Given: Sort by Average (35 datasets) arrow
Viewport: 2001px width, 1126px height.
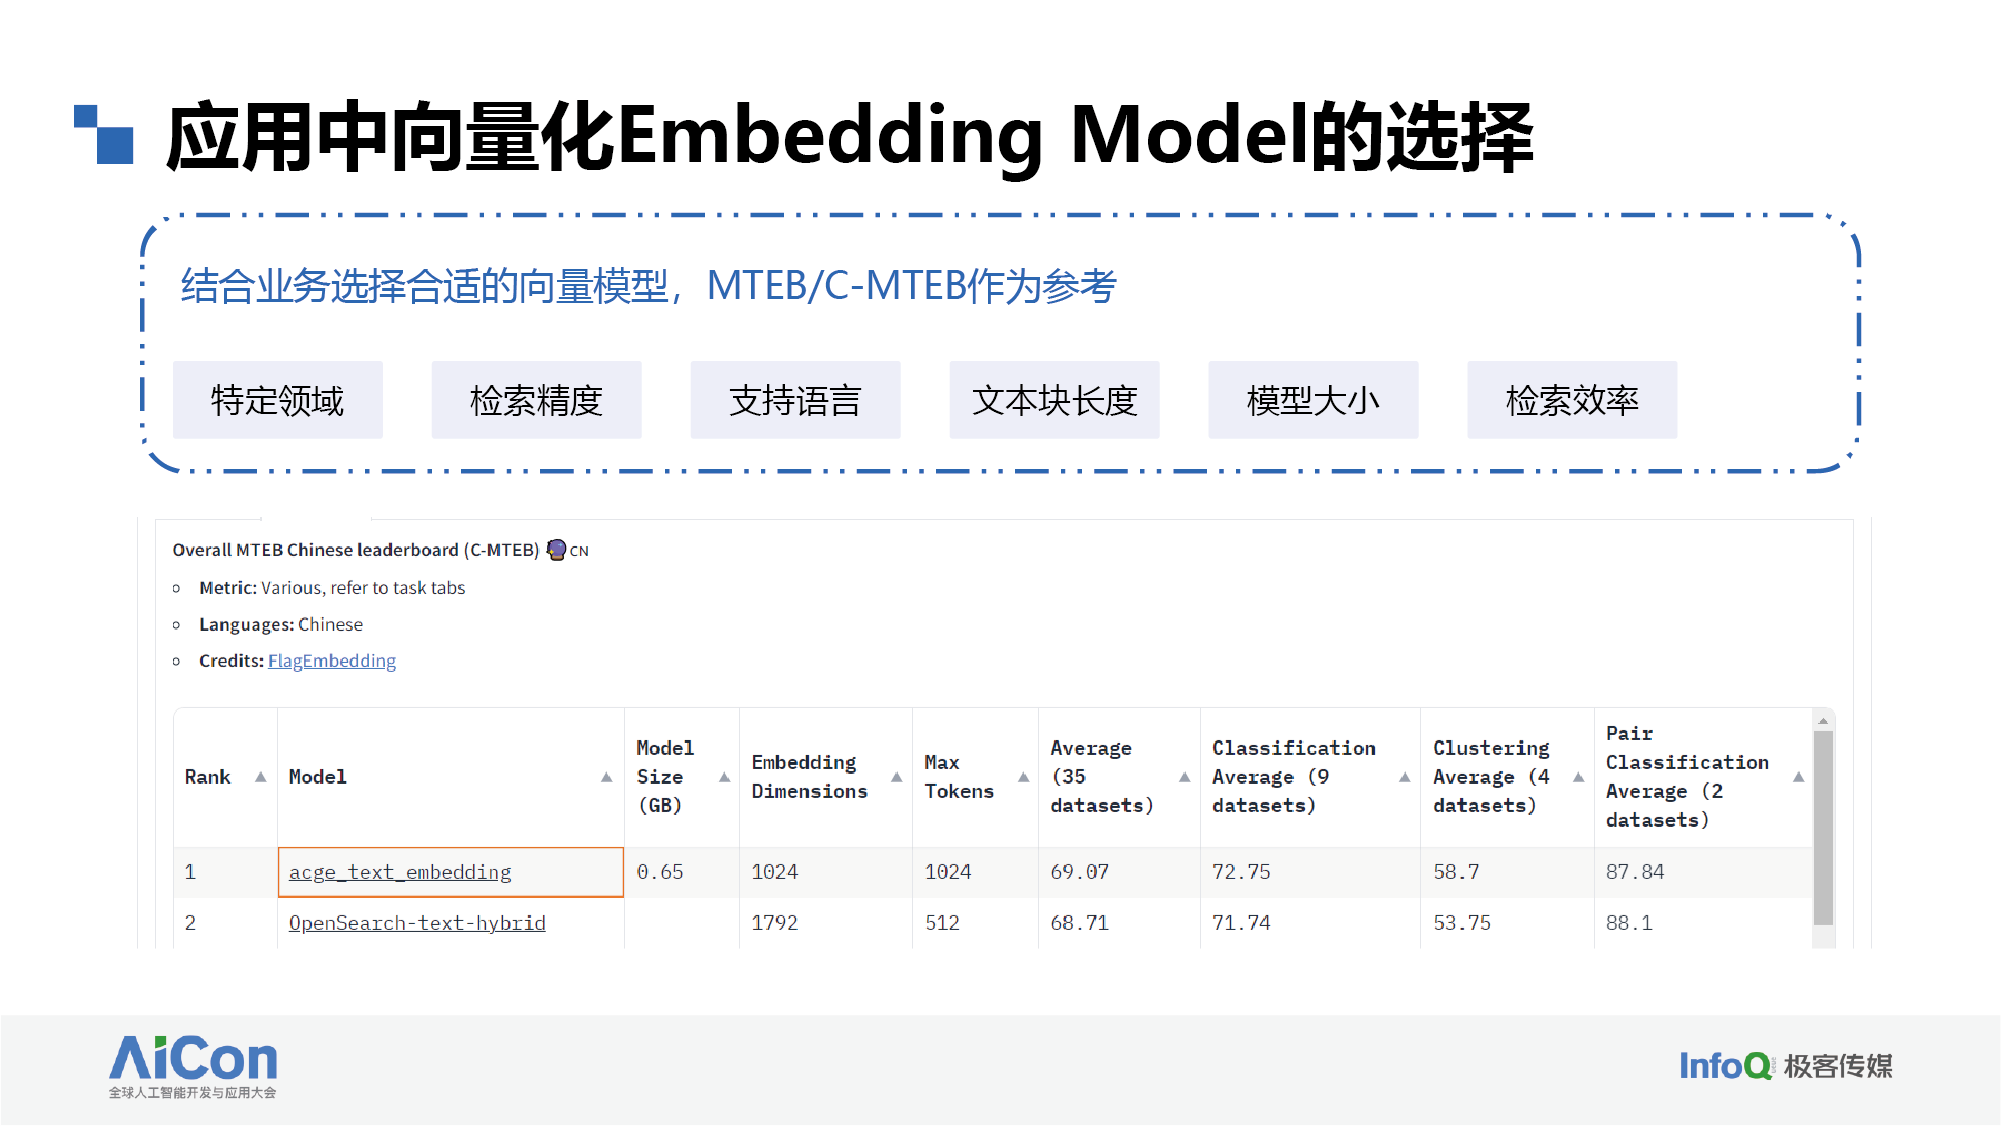Looking at the screenshot, I should (1184, 777).
